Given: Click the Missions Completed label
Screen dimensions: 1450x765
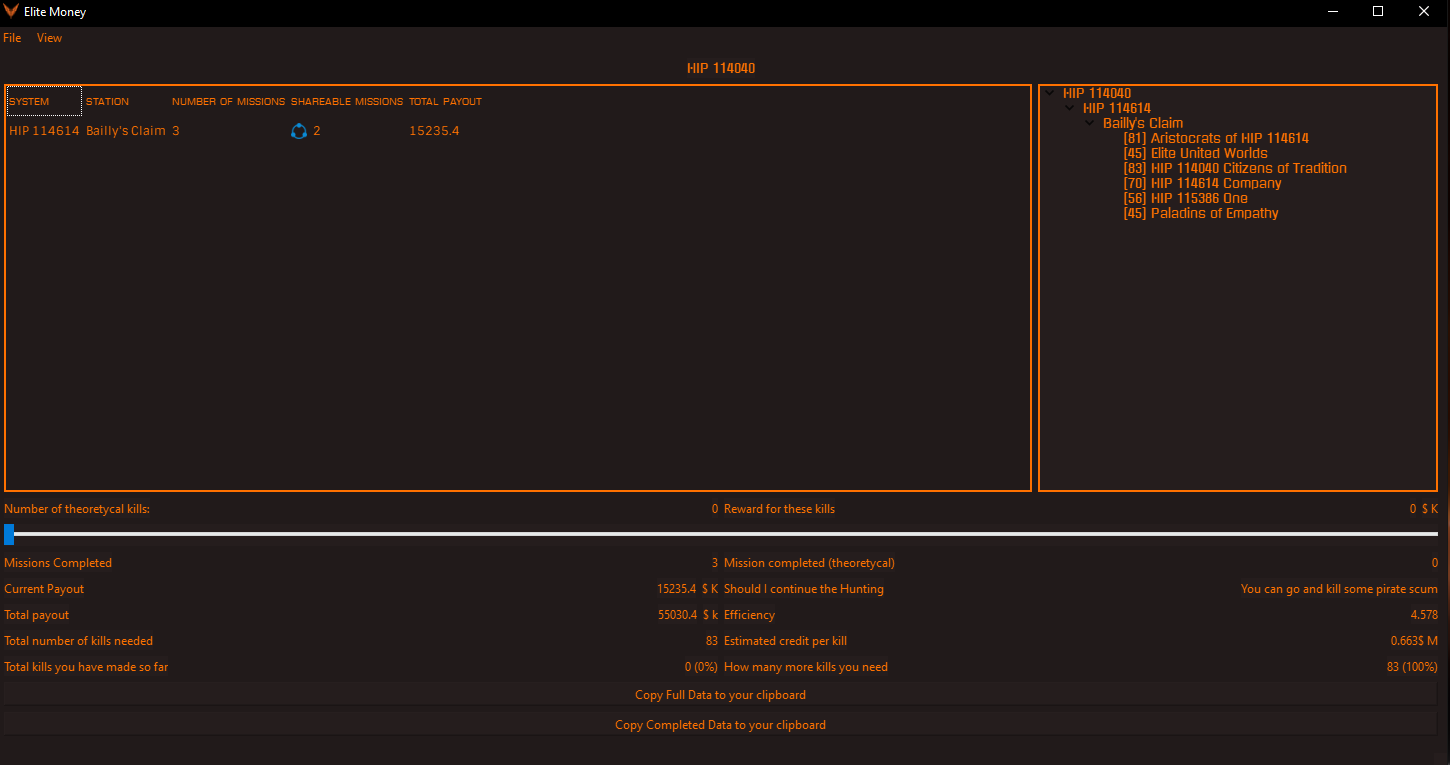Looking at the screenshot, I should [58, 563].
